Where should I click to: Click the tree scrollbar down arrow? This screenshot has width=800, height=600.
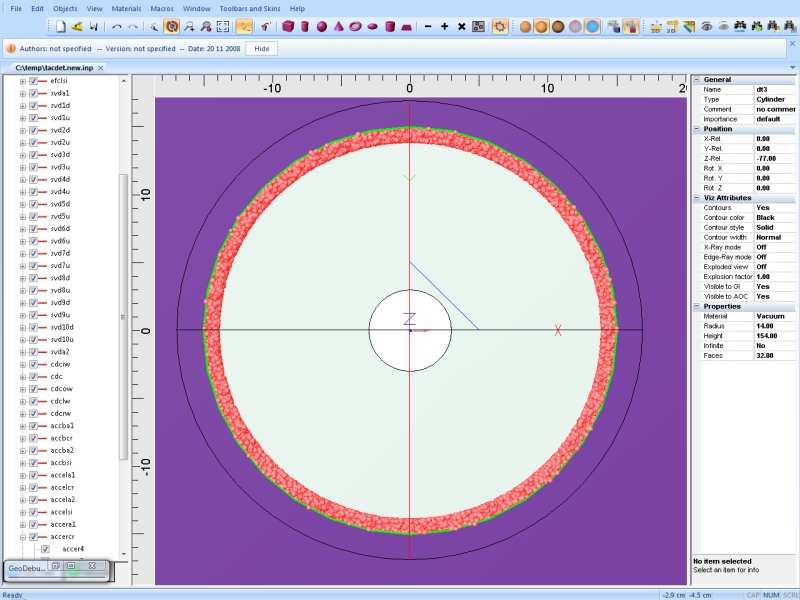(123, 554)
